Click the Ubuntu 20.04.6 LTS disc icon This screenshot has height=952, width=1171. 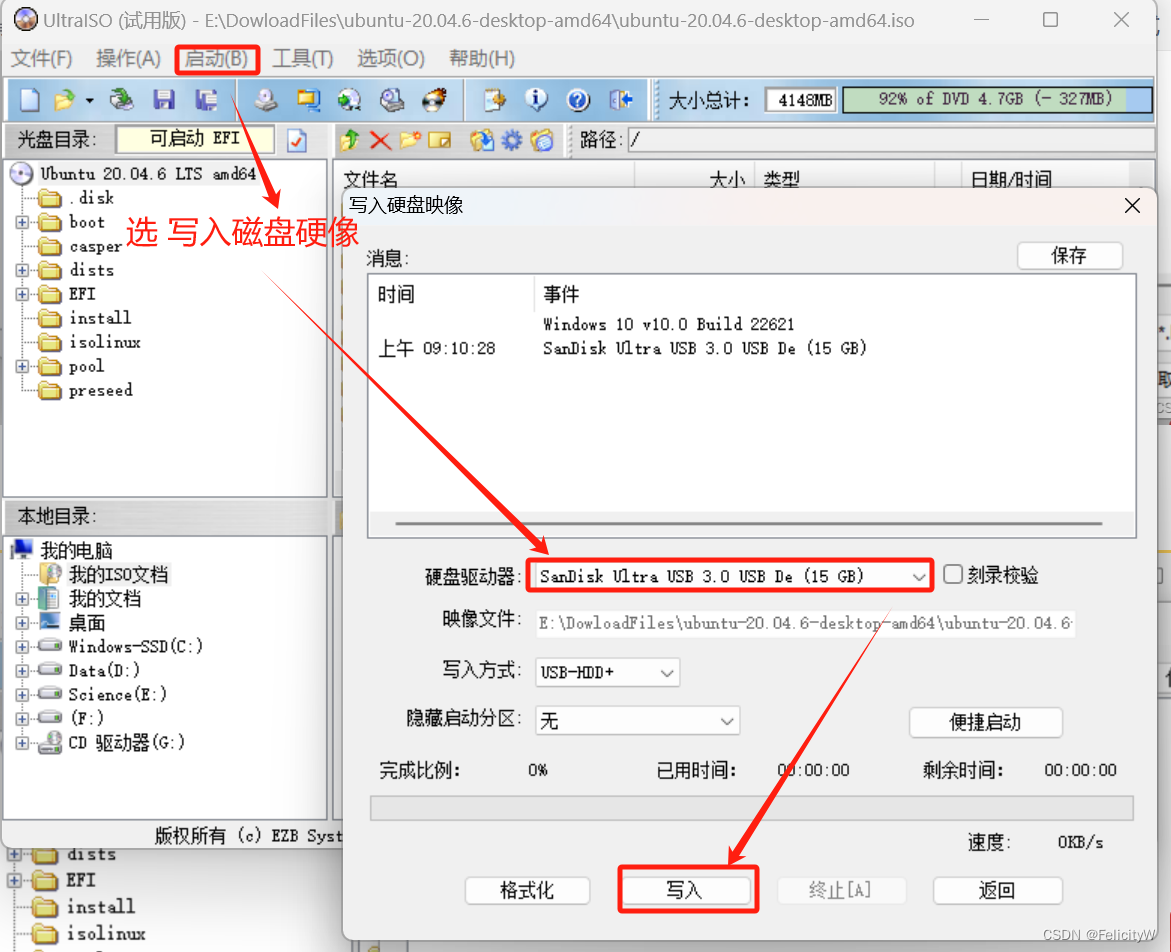point(22,173)
